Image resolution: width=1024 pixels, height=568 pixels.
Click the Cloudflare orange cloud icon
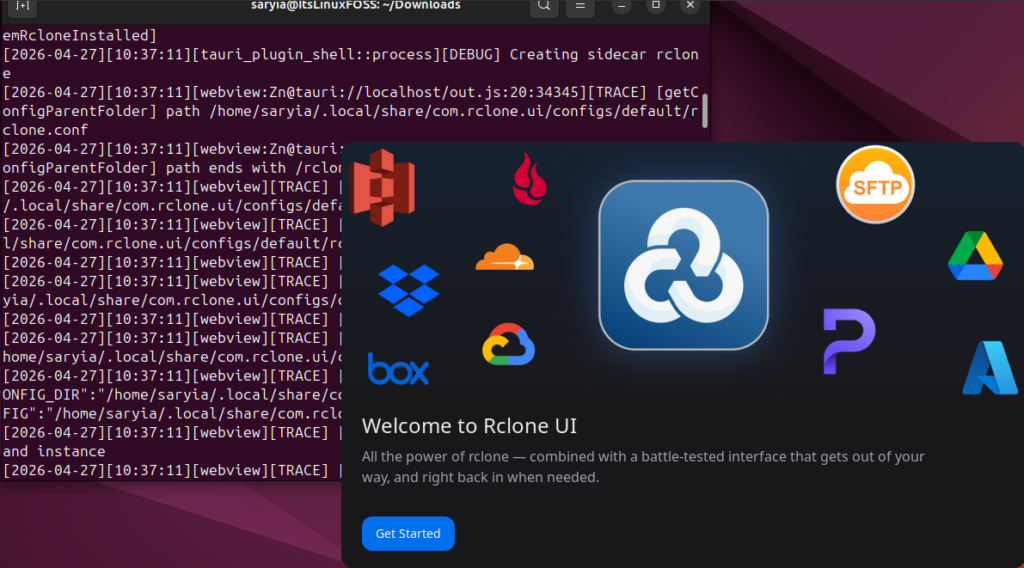coord(505,257)
